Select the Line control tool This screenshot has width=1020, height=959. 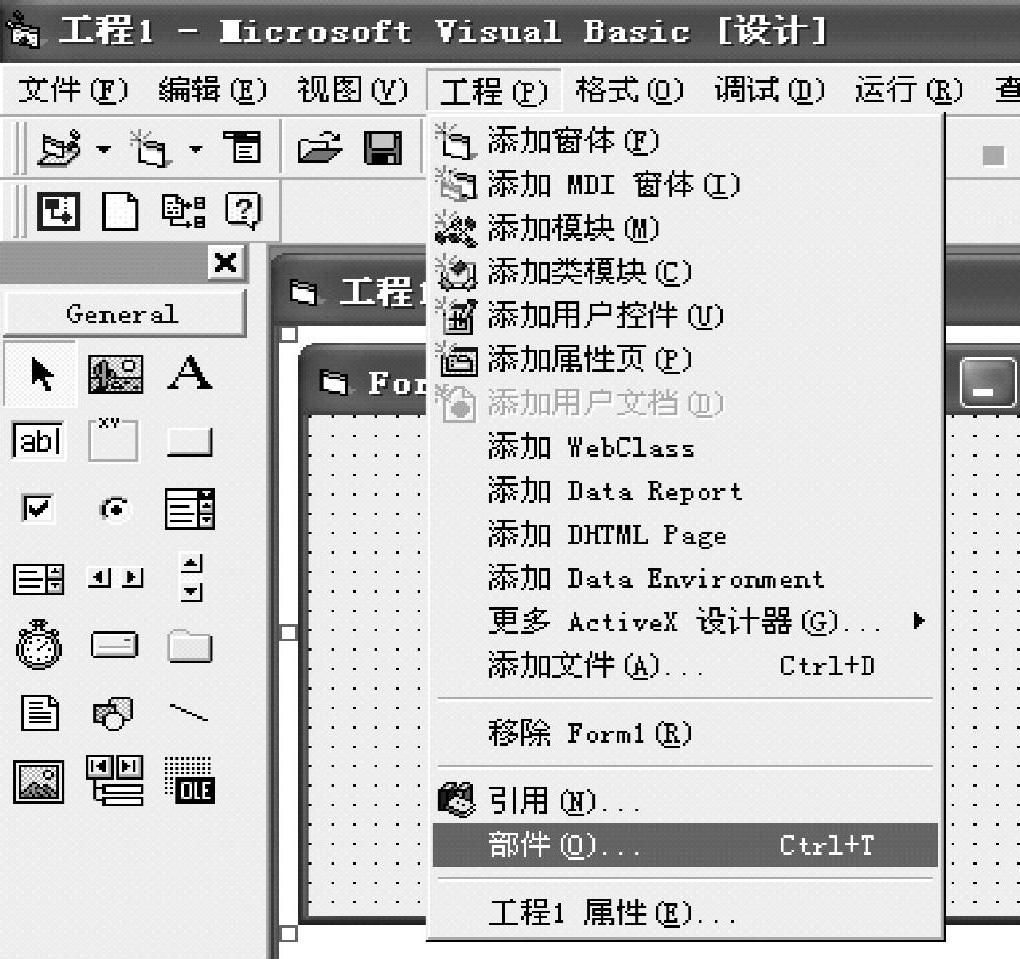click(189, 712)
